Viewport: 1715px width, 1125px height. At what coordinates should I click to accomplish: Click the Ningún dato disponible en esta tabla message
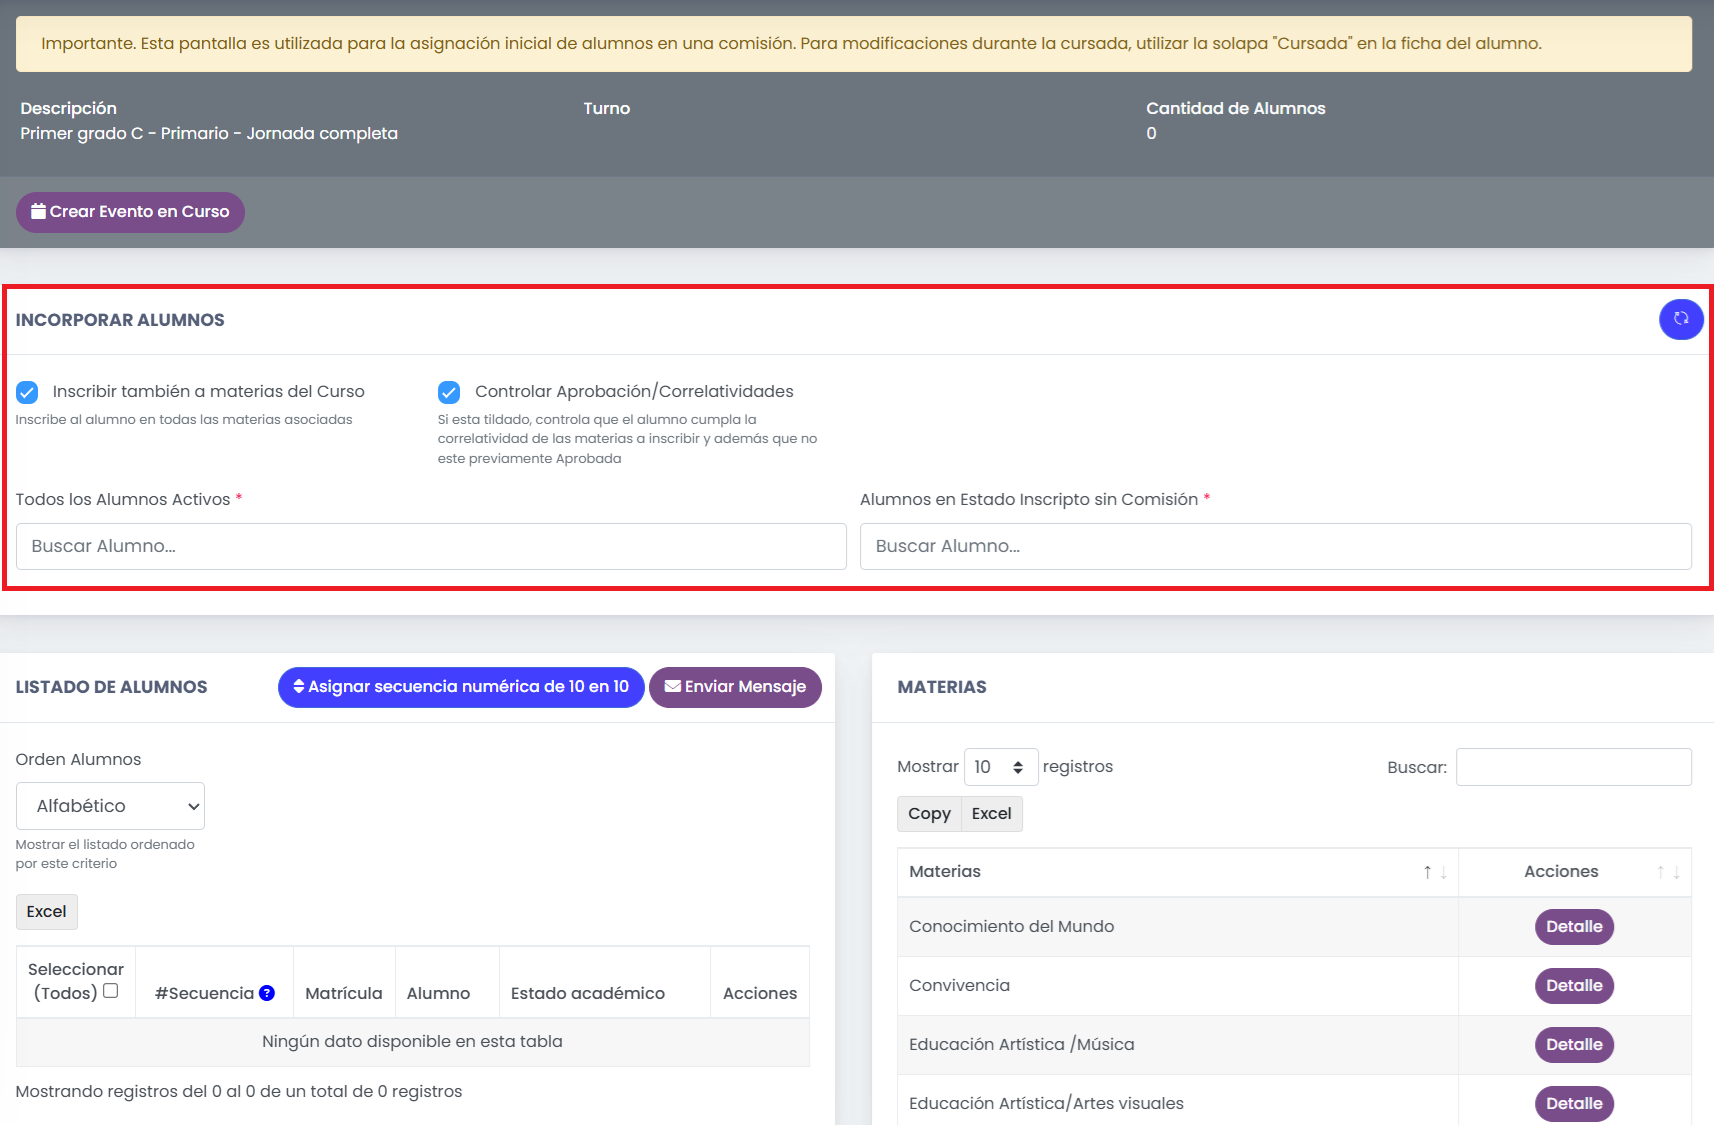point(412,1042)
